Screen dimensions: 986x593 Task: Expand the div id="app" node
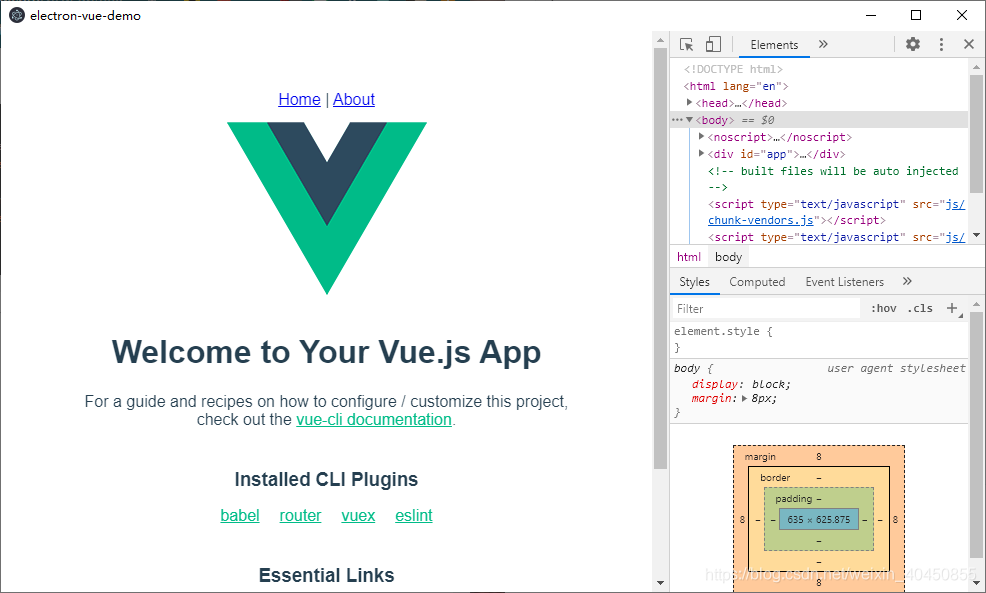[701, 153]
